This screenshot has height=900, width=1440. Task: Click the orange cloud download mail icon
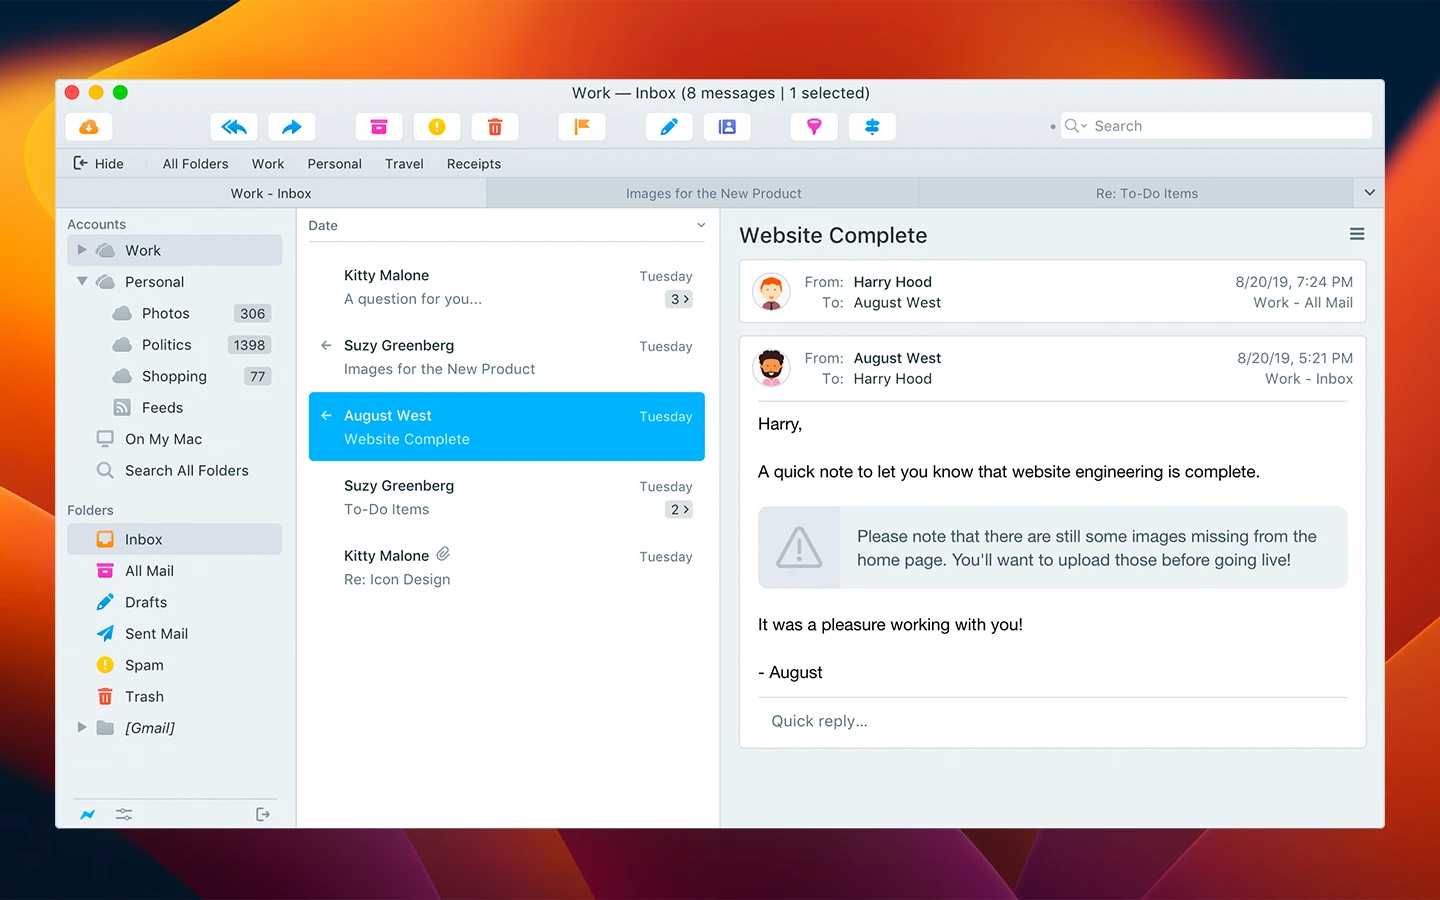tap(89, 127)
